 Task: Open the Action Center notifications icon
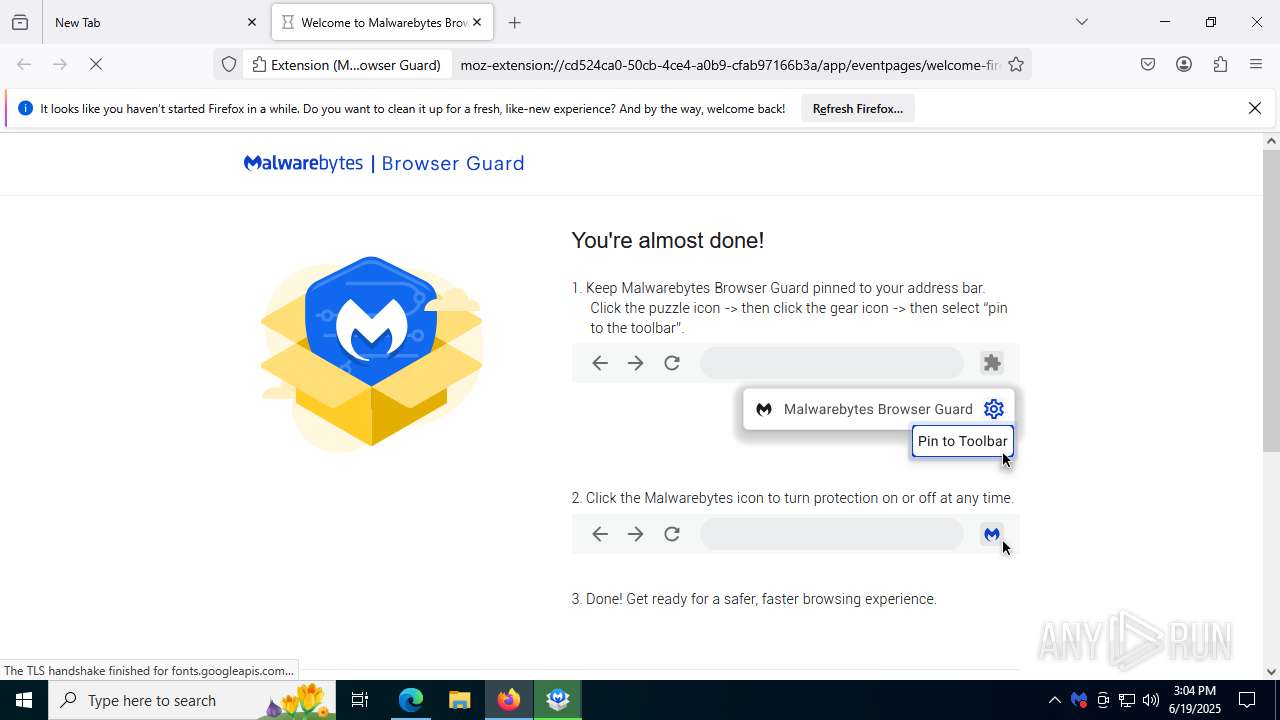click(1248, 700)
